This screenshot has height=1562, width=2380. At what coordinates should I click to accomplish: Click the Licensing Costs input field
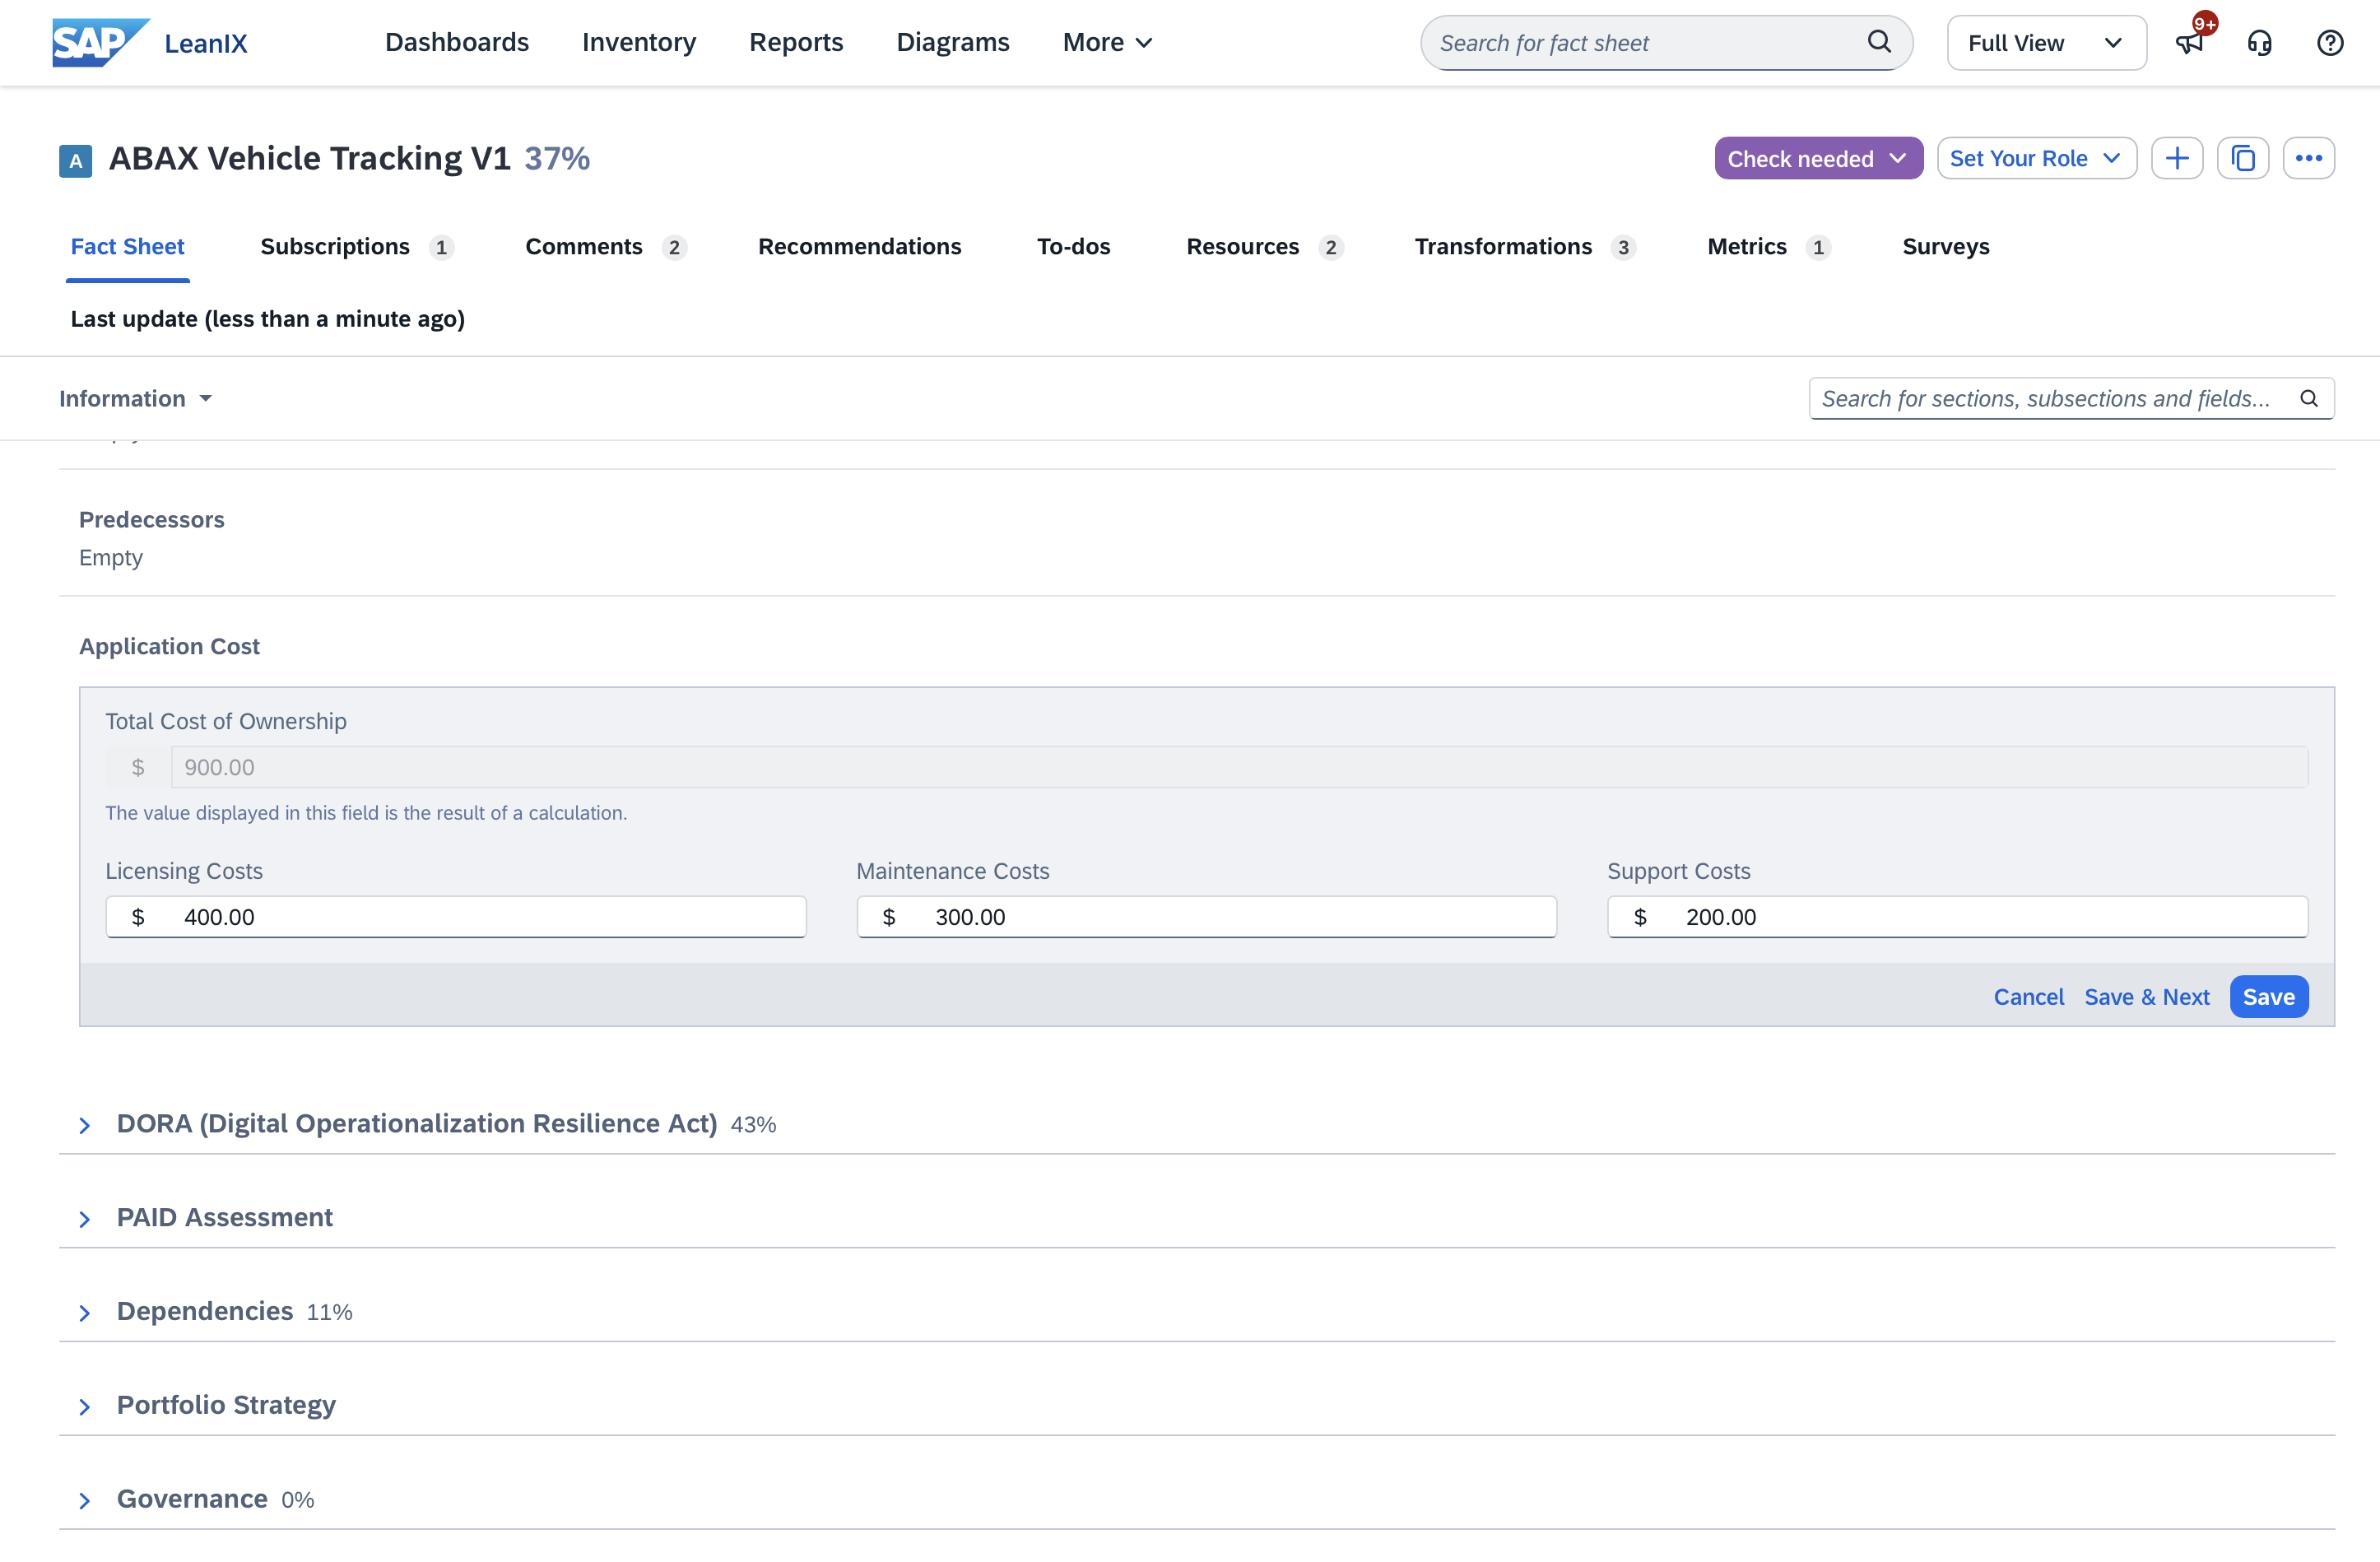click(x=456, y=917)
